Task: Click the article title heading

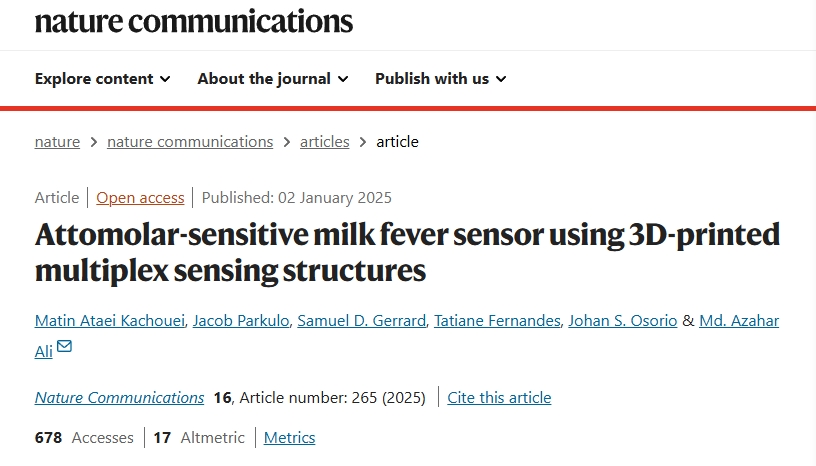Action: point(407,252)
